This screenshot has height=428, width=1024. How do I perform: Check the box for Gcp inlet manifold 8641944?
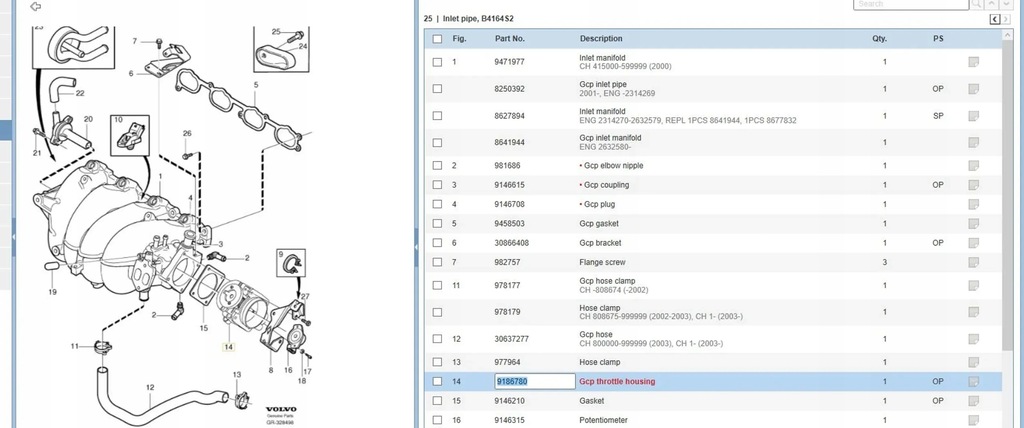pyautogui.click(x=437, y=142)
